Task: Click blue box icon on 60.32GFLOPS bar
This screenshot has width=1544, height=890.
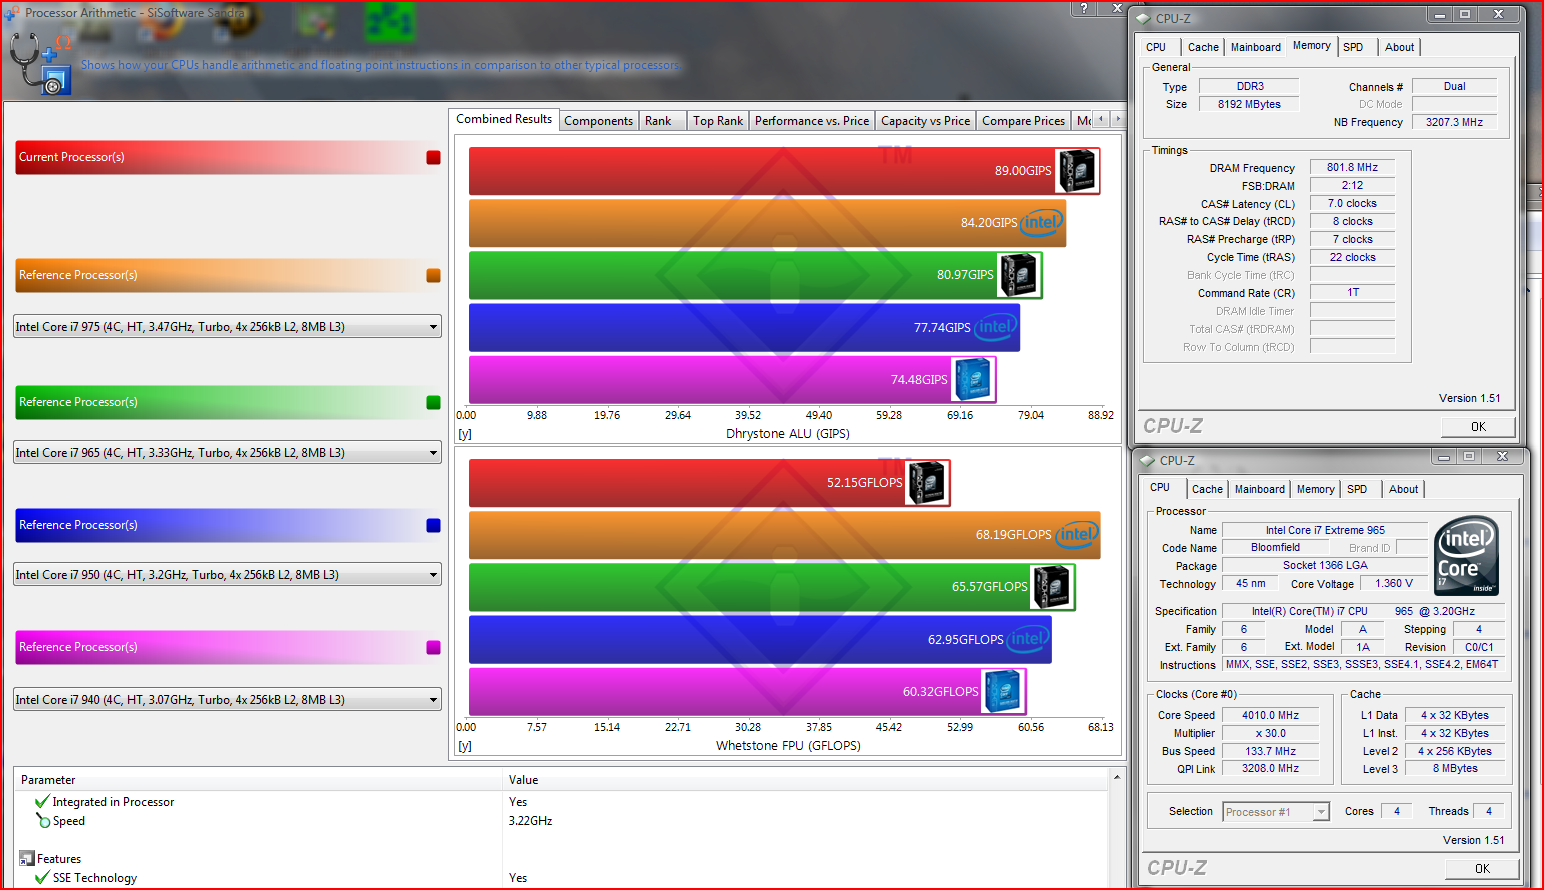Action: 1003,692
